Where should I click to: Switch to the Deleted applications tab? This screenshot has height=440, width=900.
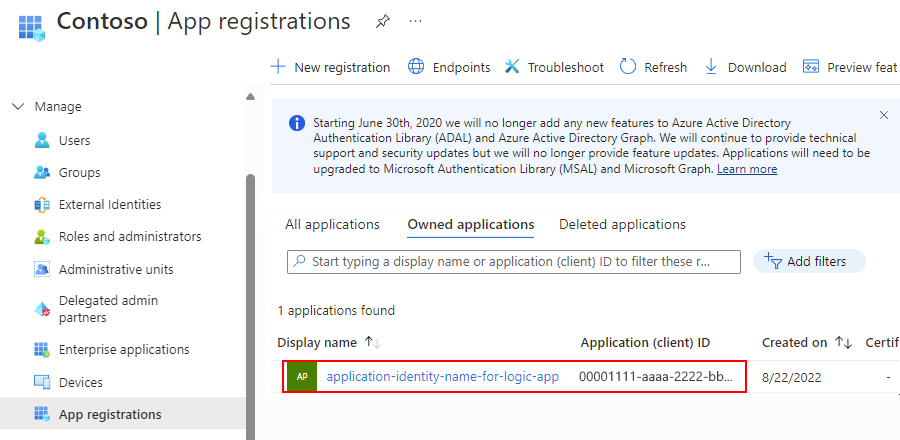pyautogui.click(x=622, y=224)
